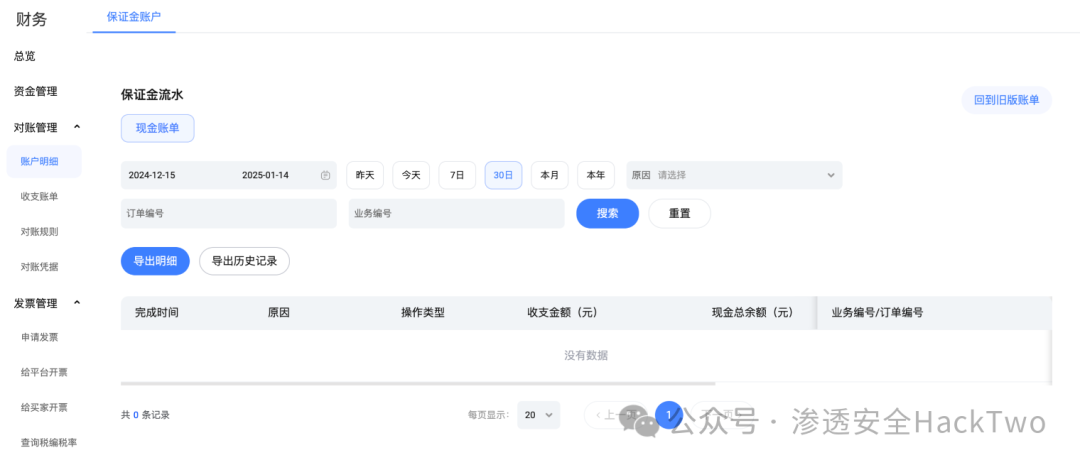Click the 重置 button
1080x465 pixels.
[680, 214]
